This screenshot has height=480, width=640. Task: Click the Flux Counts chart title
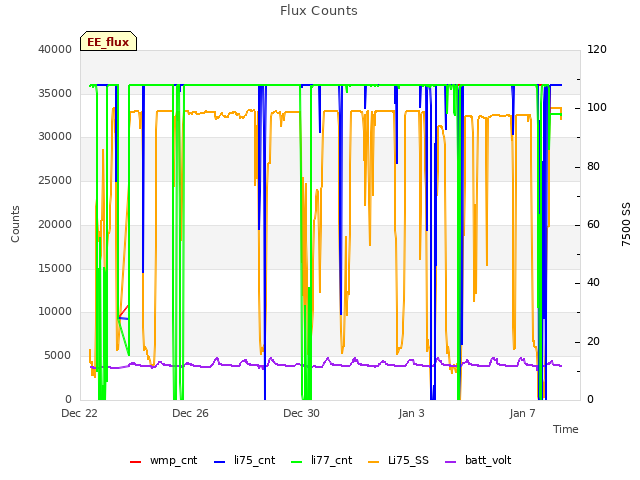319,11
